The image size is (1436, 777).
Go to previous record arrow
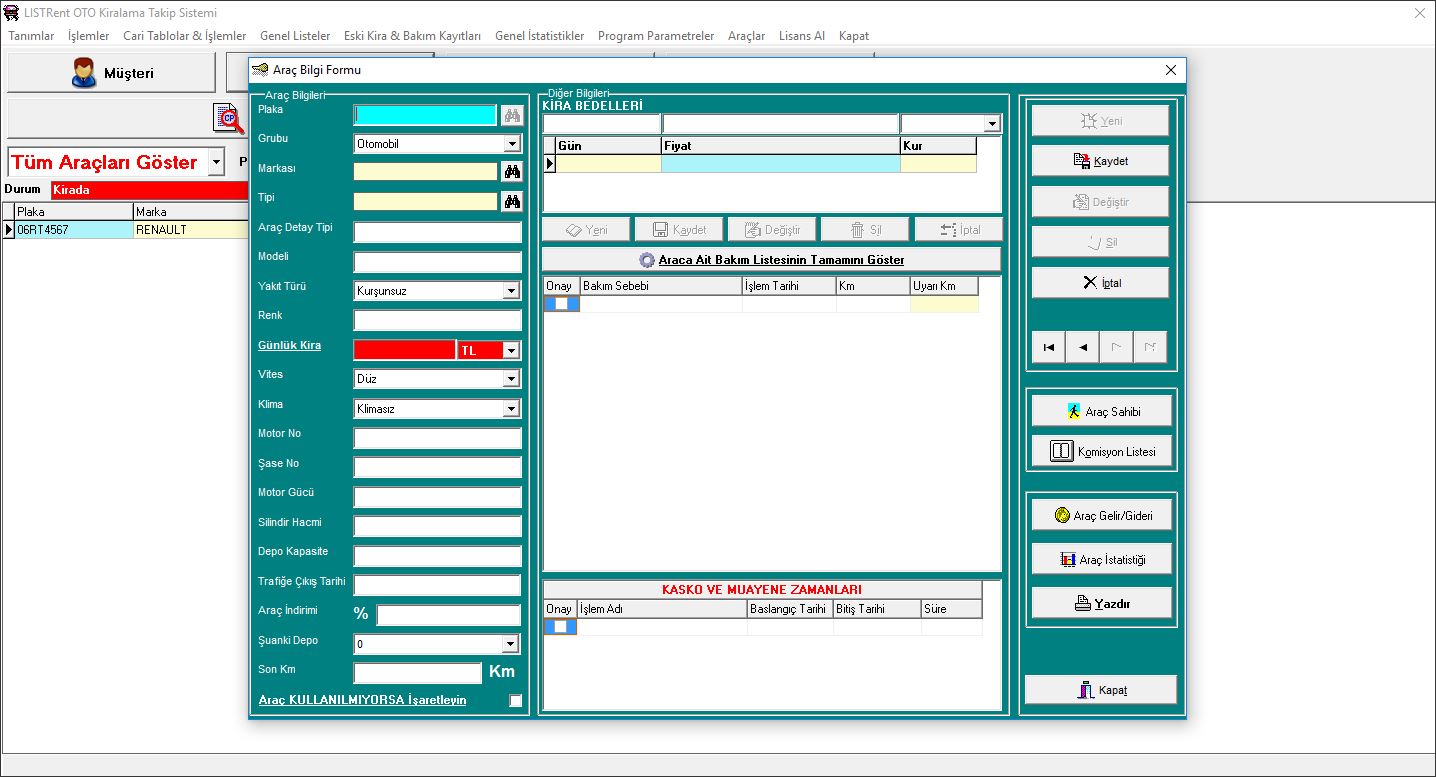tap(1082, 347)
